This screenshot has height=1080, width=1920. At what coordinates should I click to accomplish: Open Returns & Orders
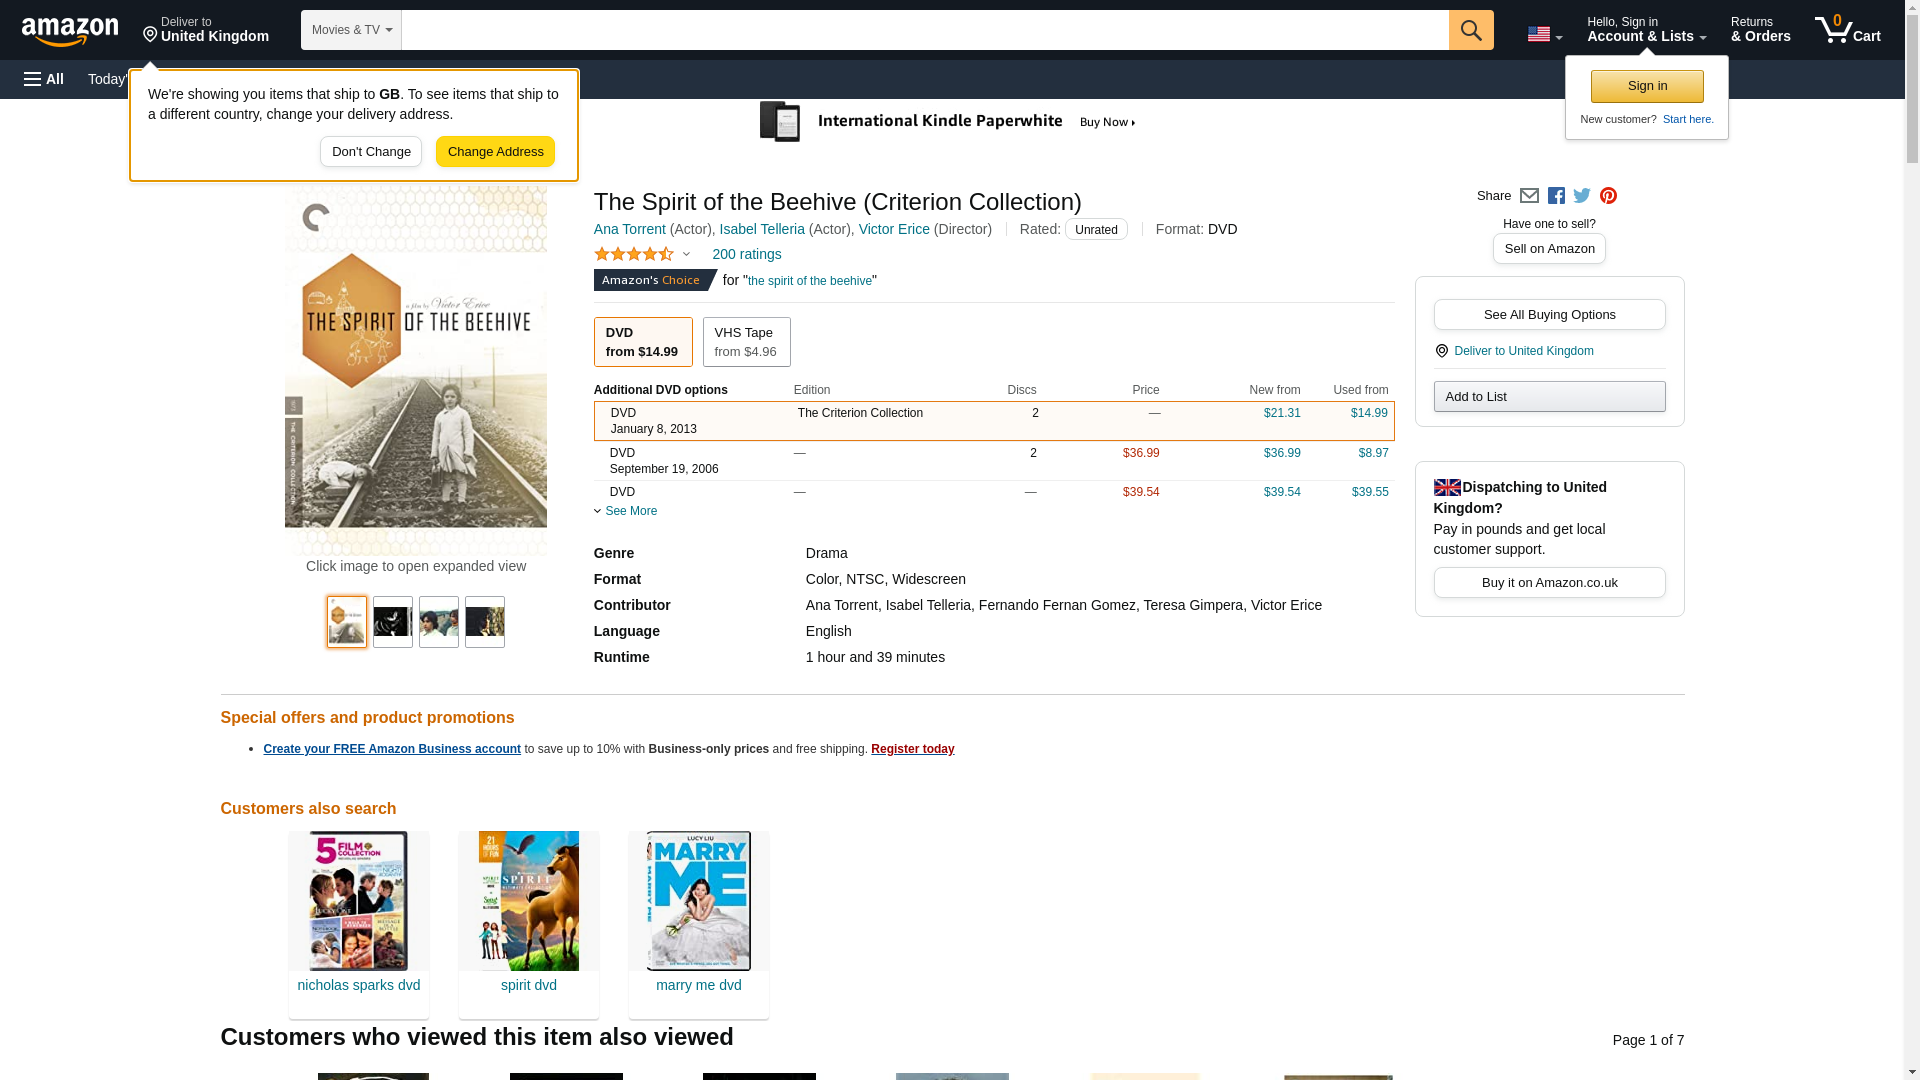(x=1760, y=30)
